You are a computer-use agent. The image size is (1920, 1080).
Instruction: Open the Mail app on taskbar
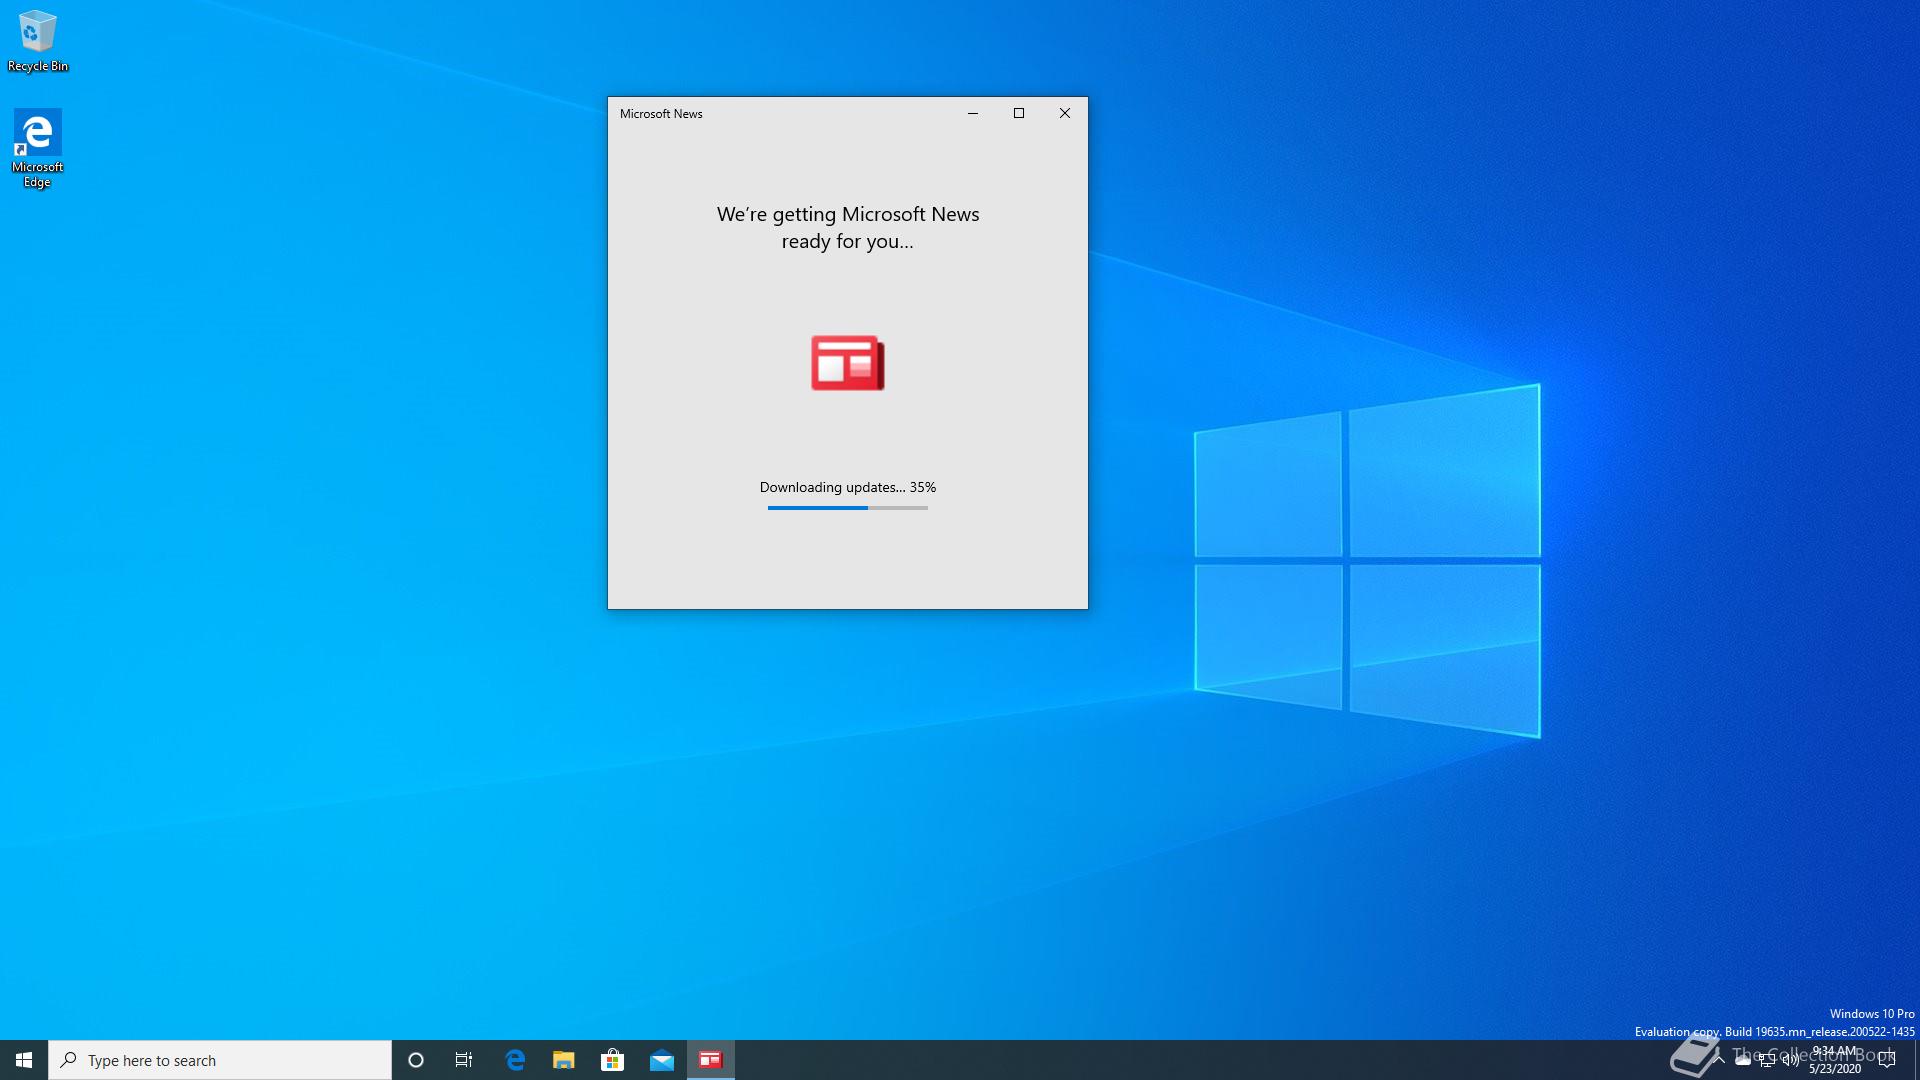click(x=662, y=1060)
